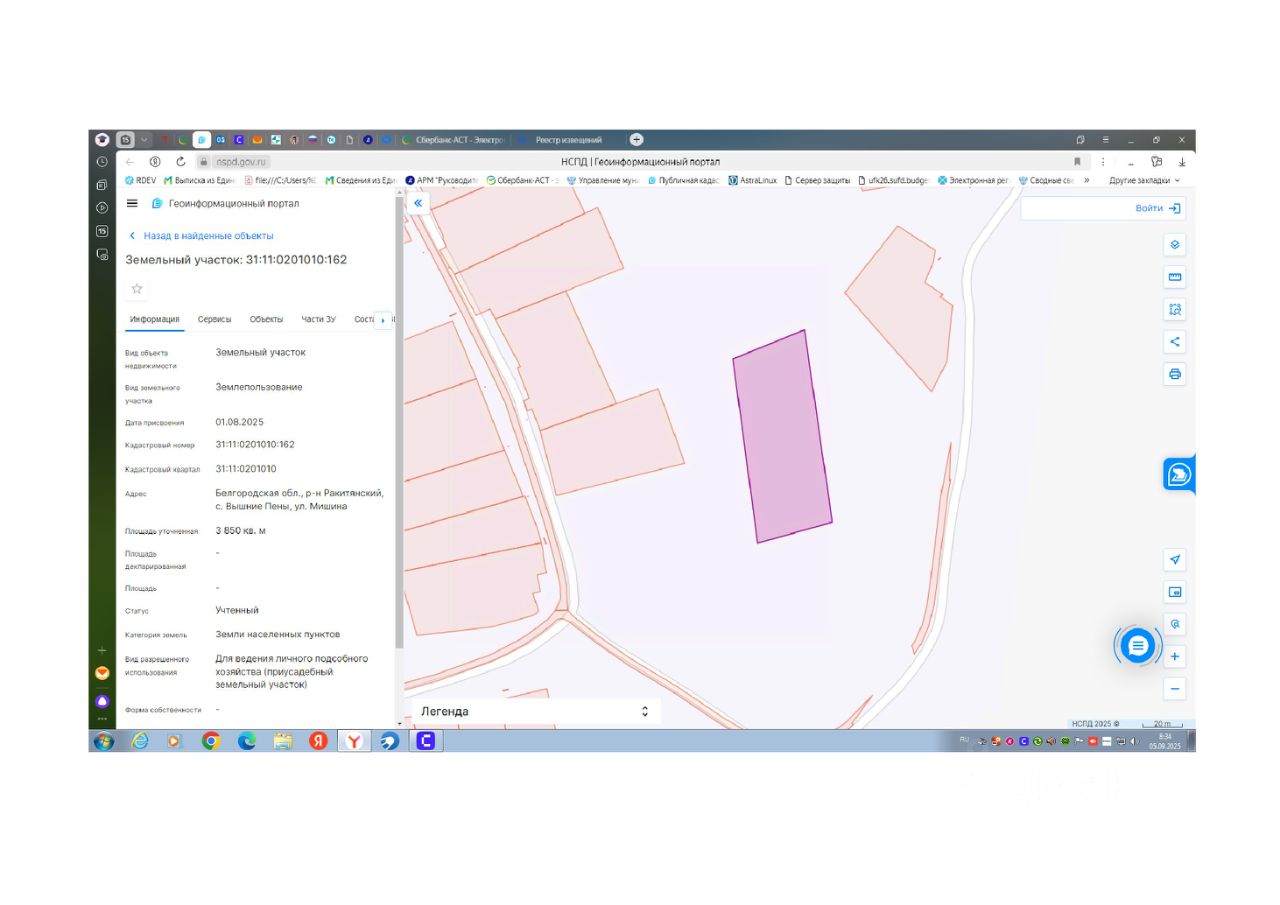
Task: Open the RDEV bookmark
Action: coord(140,180)
